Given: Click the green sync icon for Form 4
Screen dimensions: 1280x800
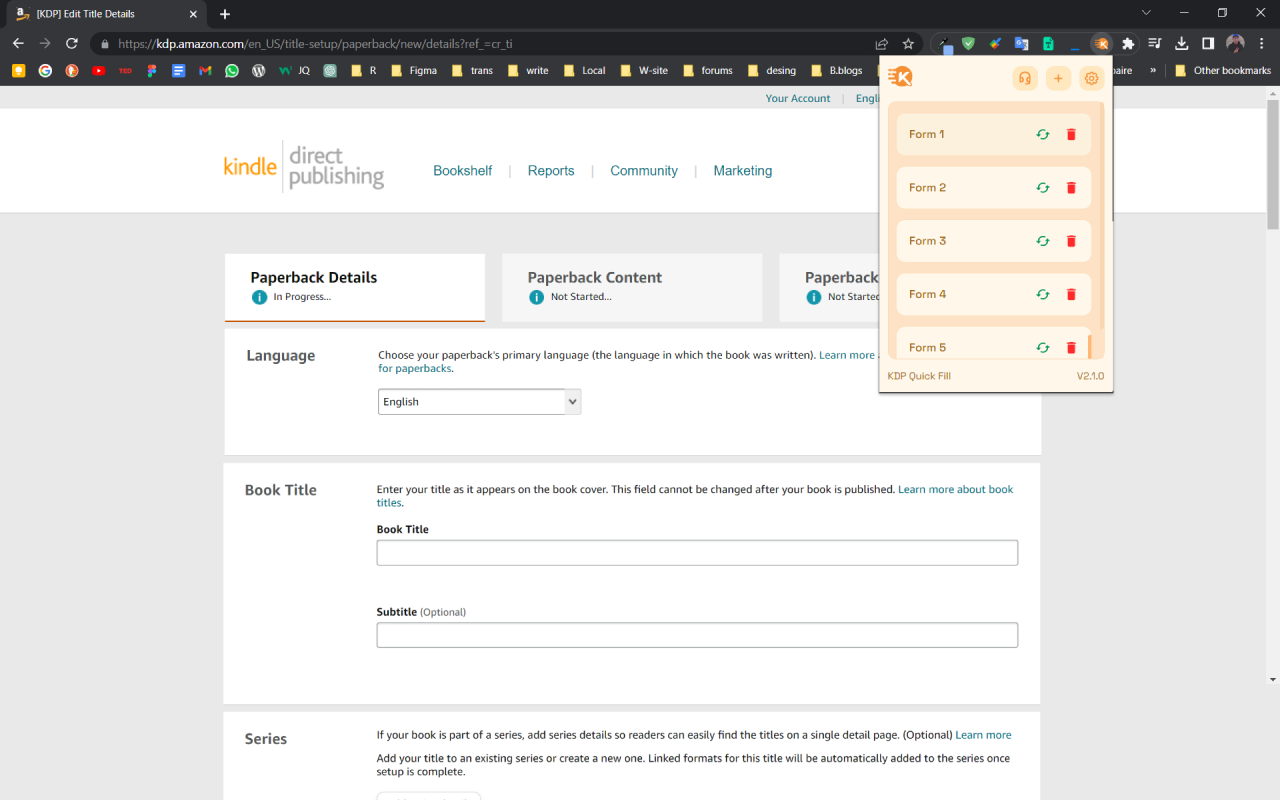Looking at the screenshot, I should 1043,294.
